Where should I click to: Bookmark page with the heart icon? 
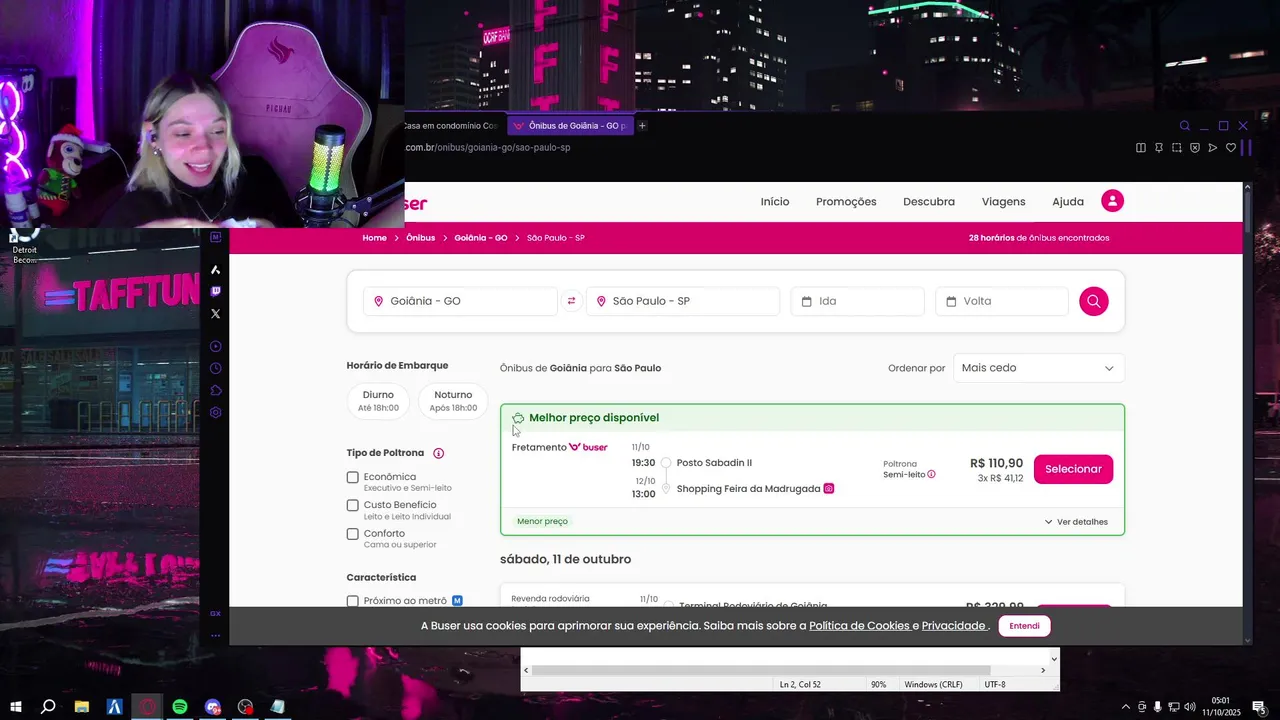pyautogui.click(x=1231, y=148)
